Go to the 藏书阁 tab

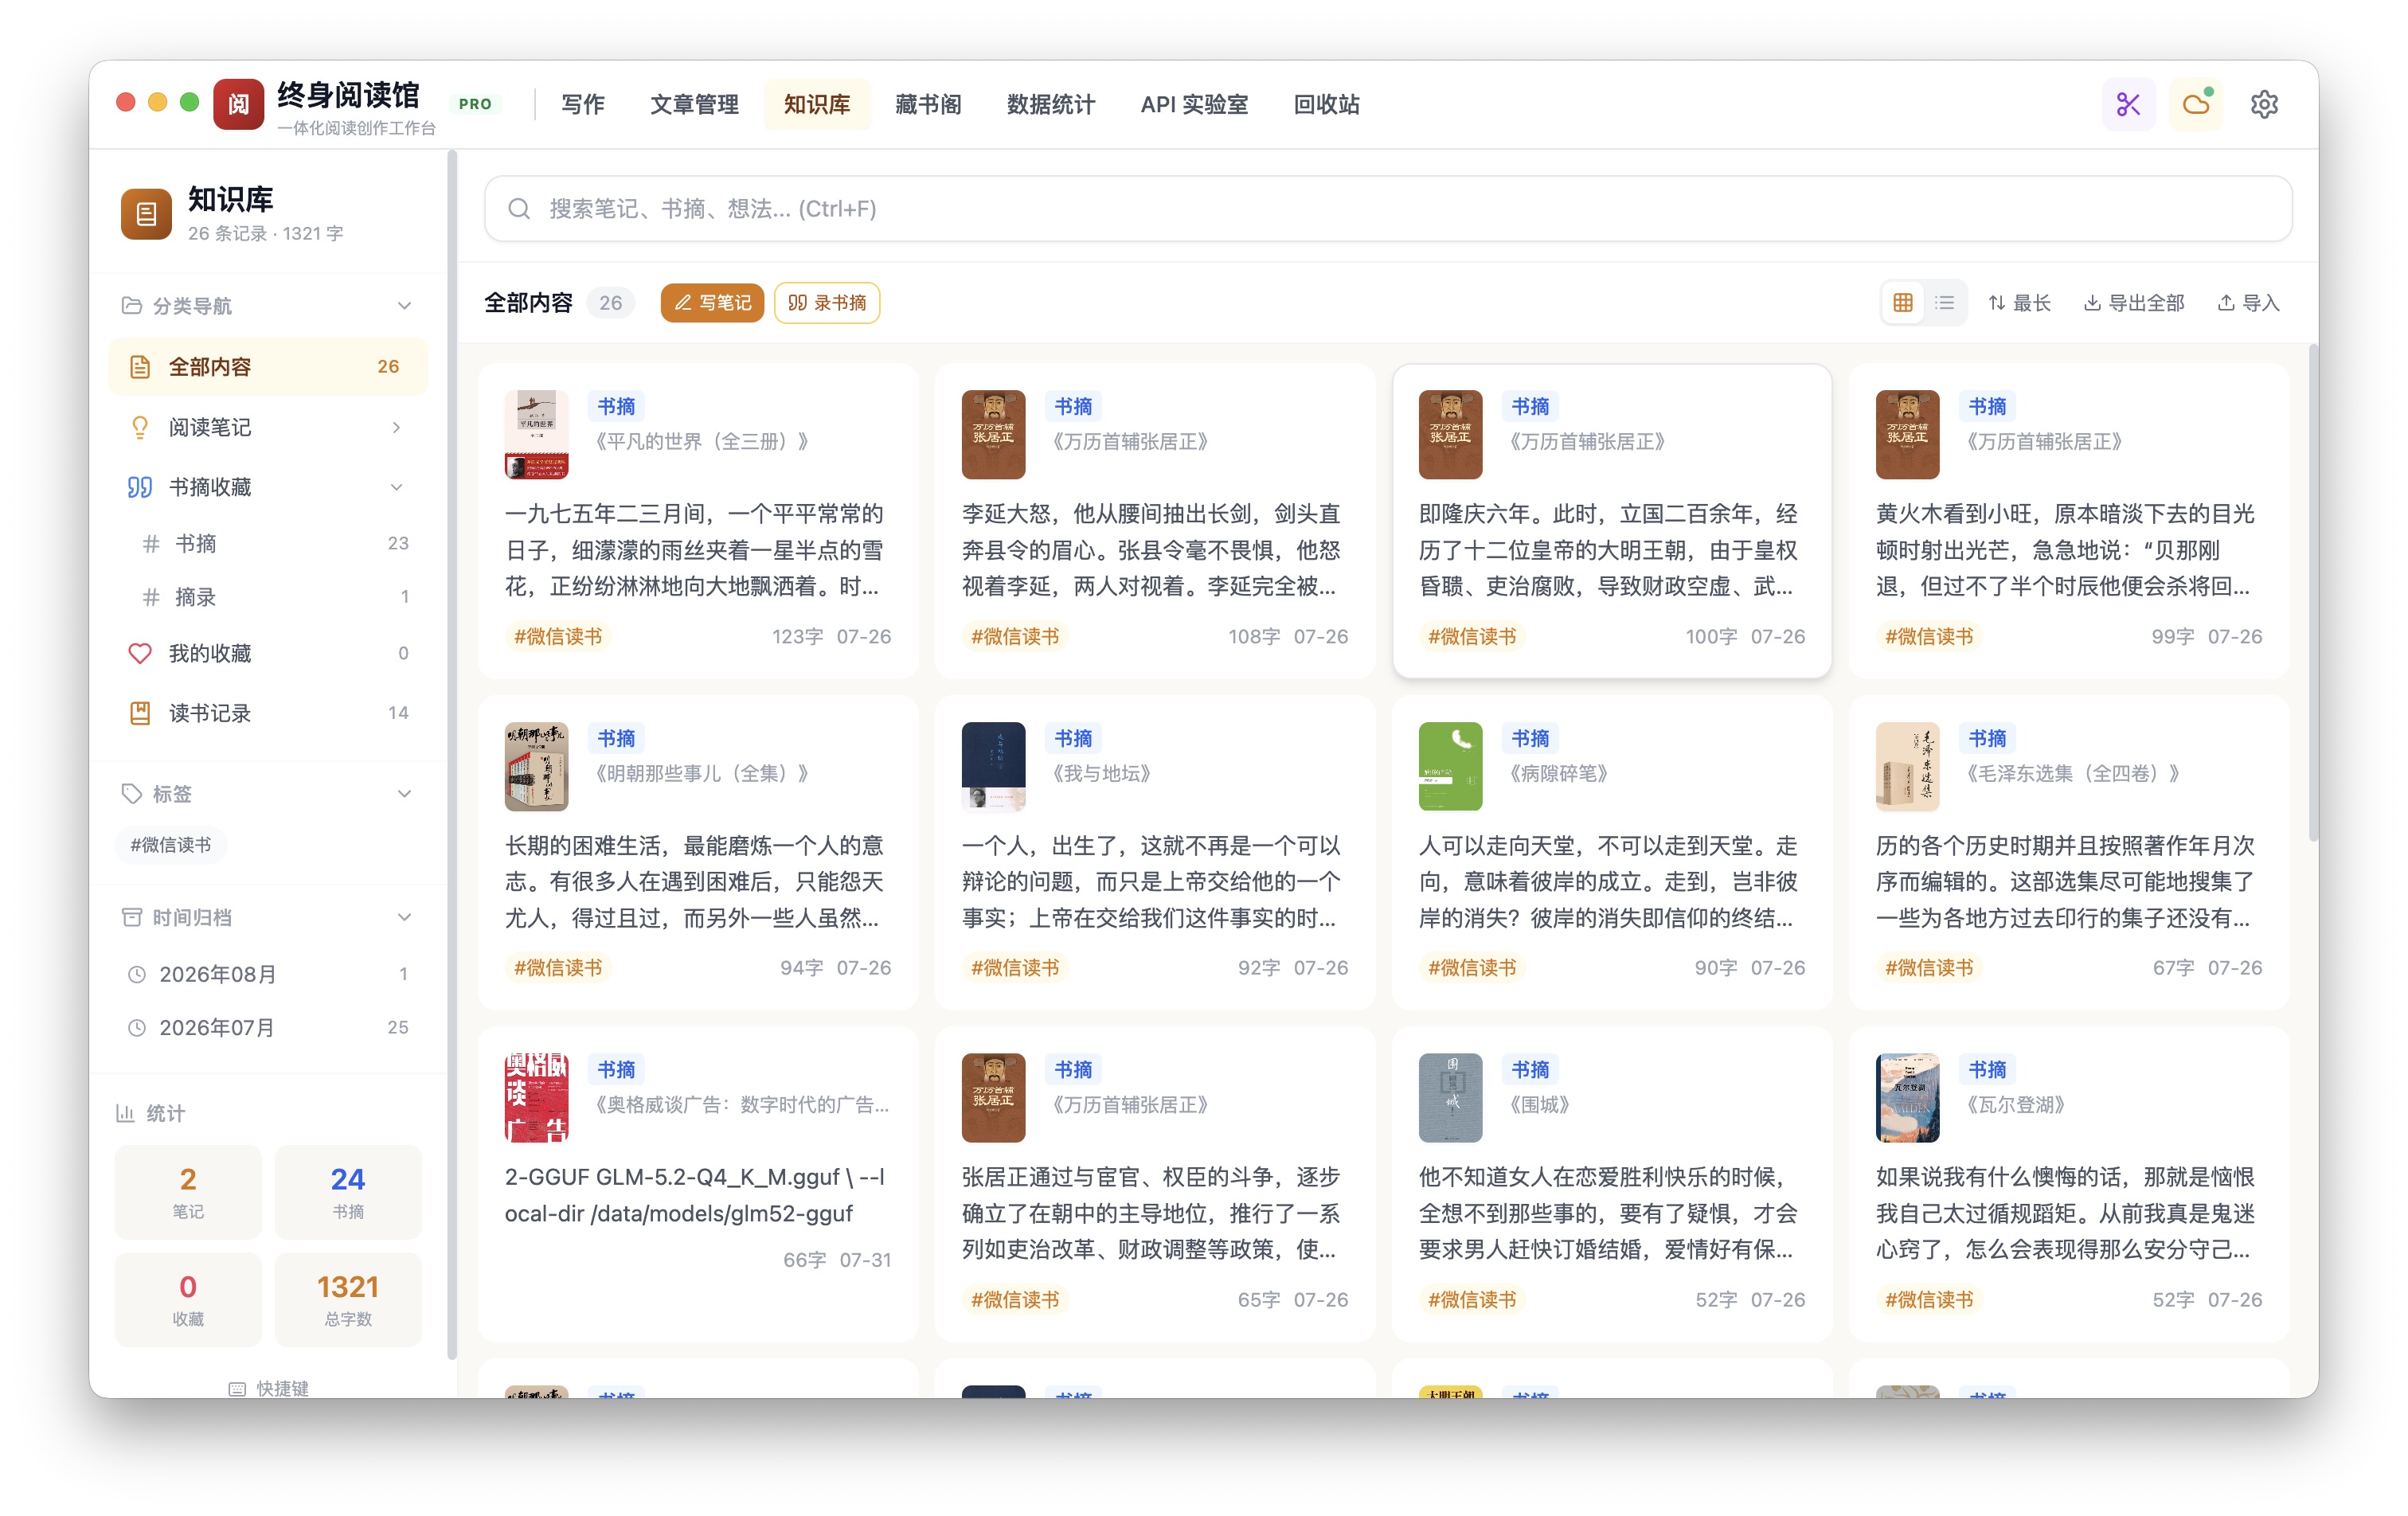(x=928, y=104)
